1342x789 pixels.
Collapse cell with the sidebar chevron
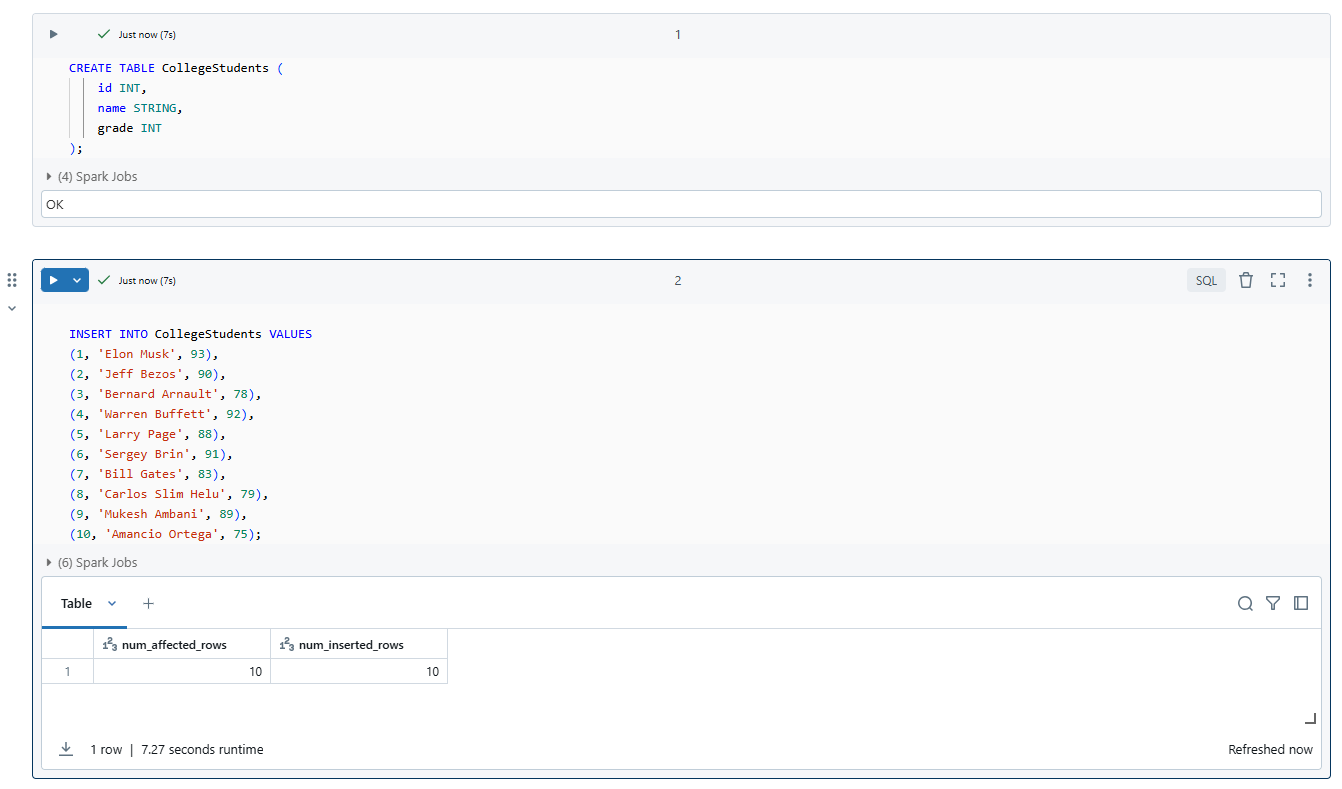tap(12, 308)
